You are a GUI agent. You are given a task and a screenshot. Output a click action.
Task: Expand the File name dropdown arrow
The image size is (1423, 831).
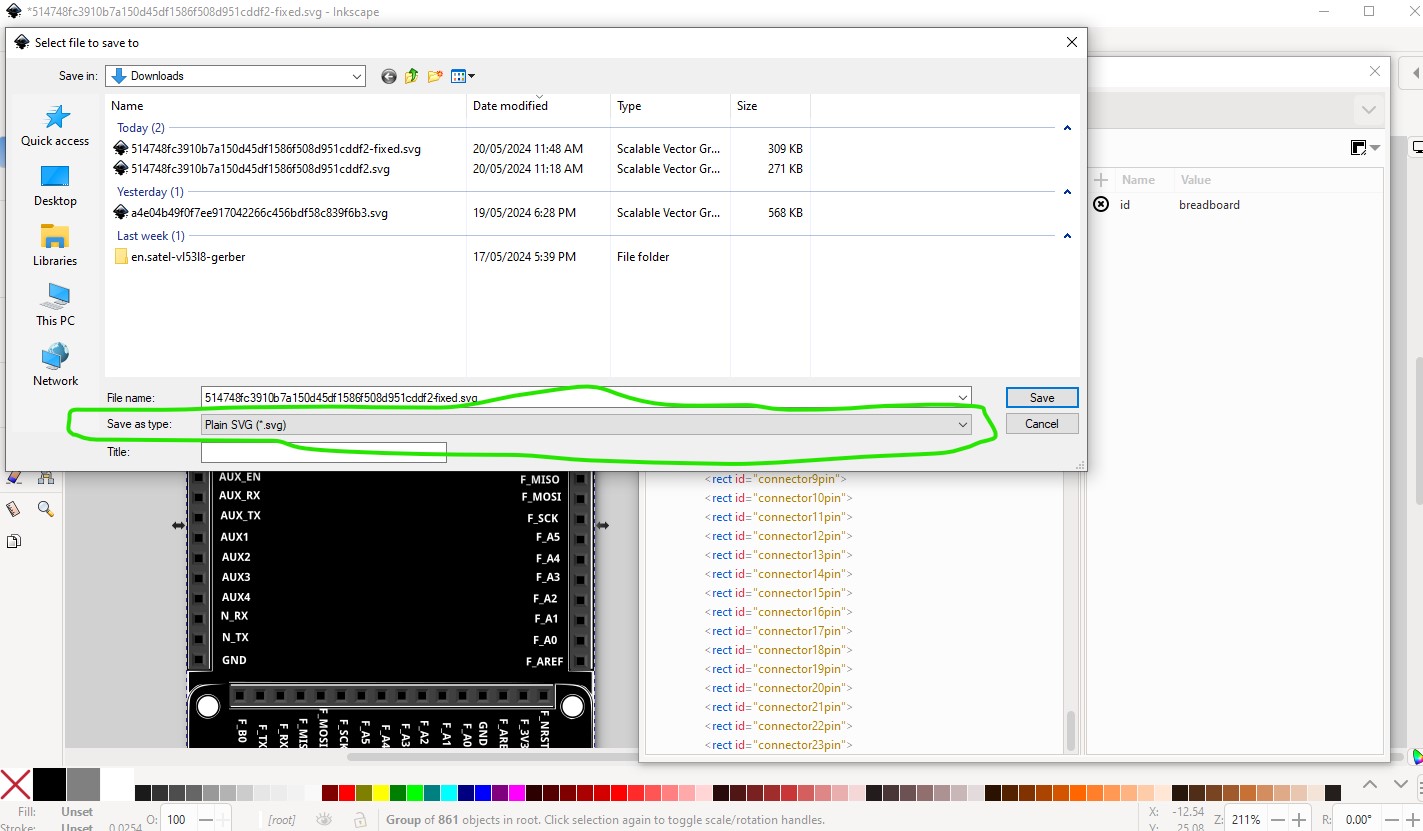coord(962,397)
